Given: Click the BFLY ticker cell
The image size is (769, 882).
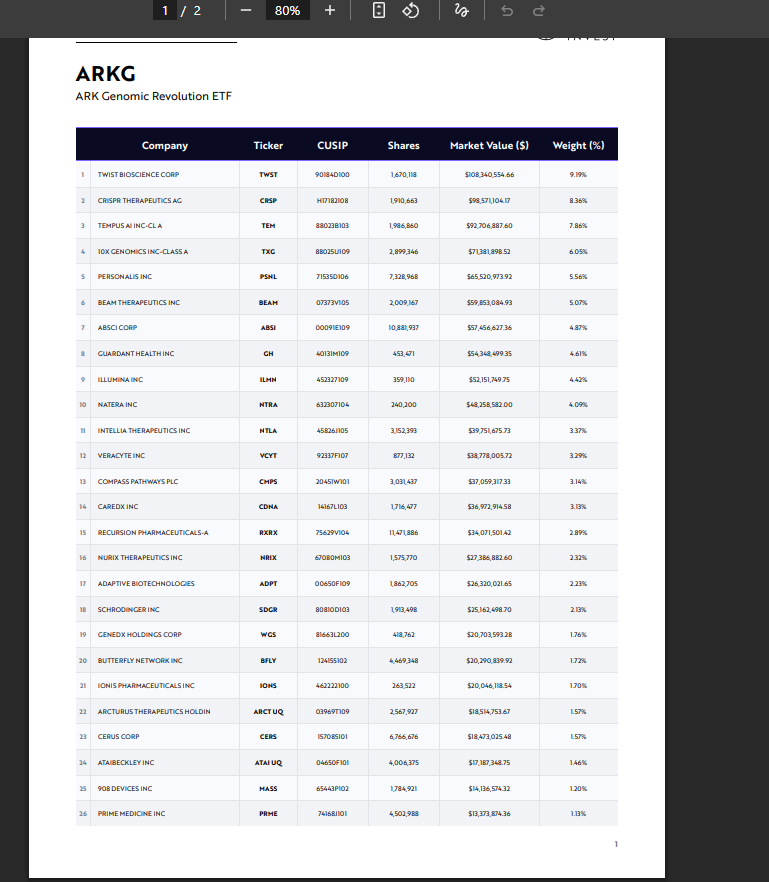Looking at the screenshot, I should click(268, 661).
